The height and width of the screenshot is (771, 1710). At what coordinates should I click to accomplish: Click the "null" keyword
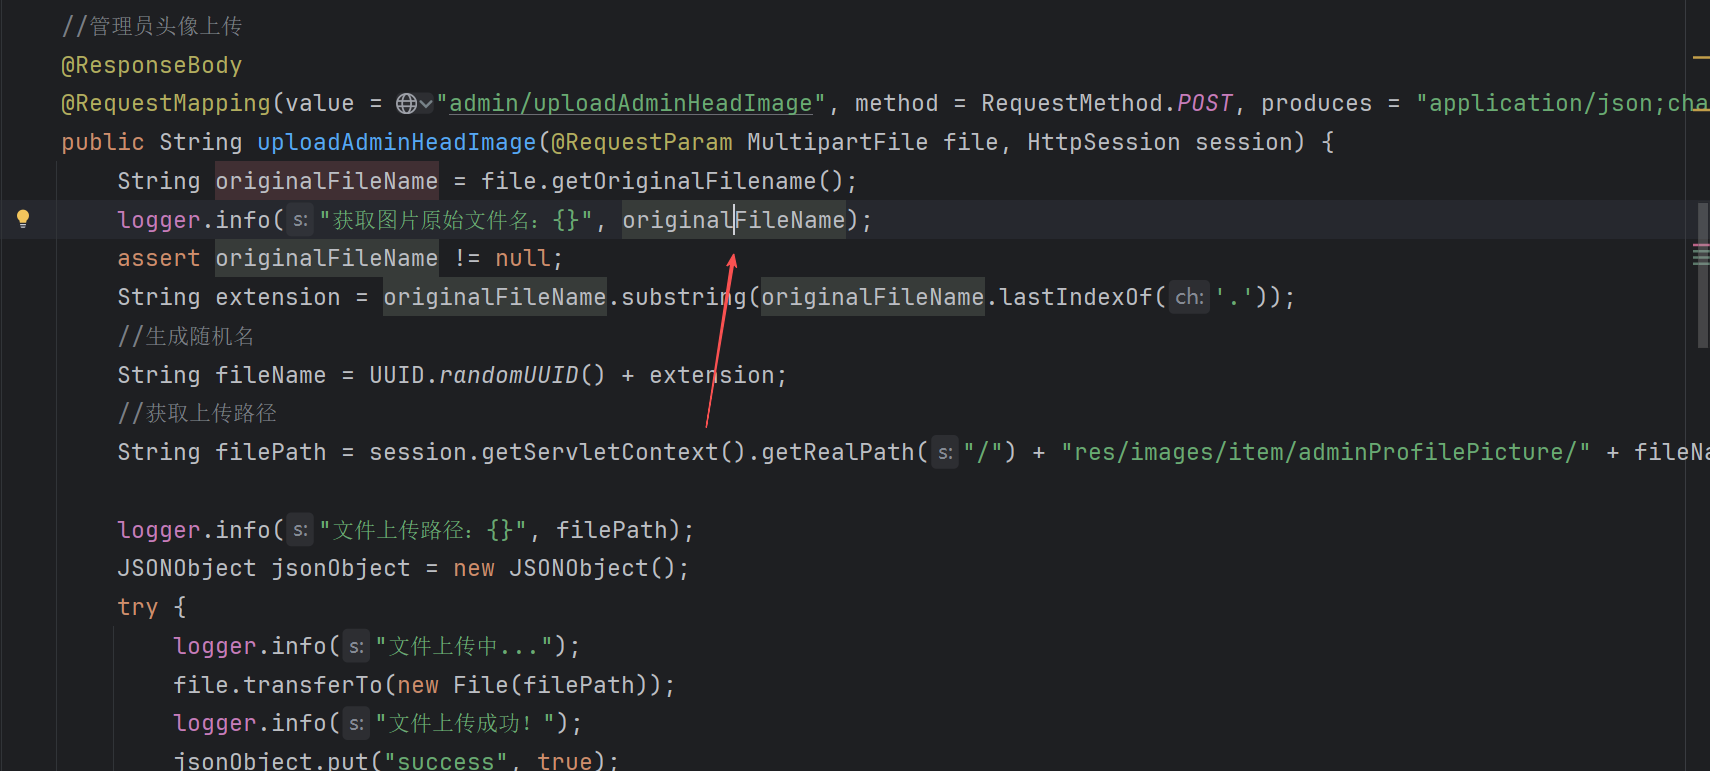[x=523, y=258]
